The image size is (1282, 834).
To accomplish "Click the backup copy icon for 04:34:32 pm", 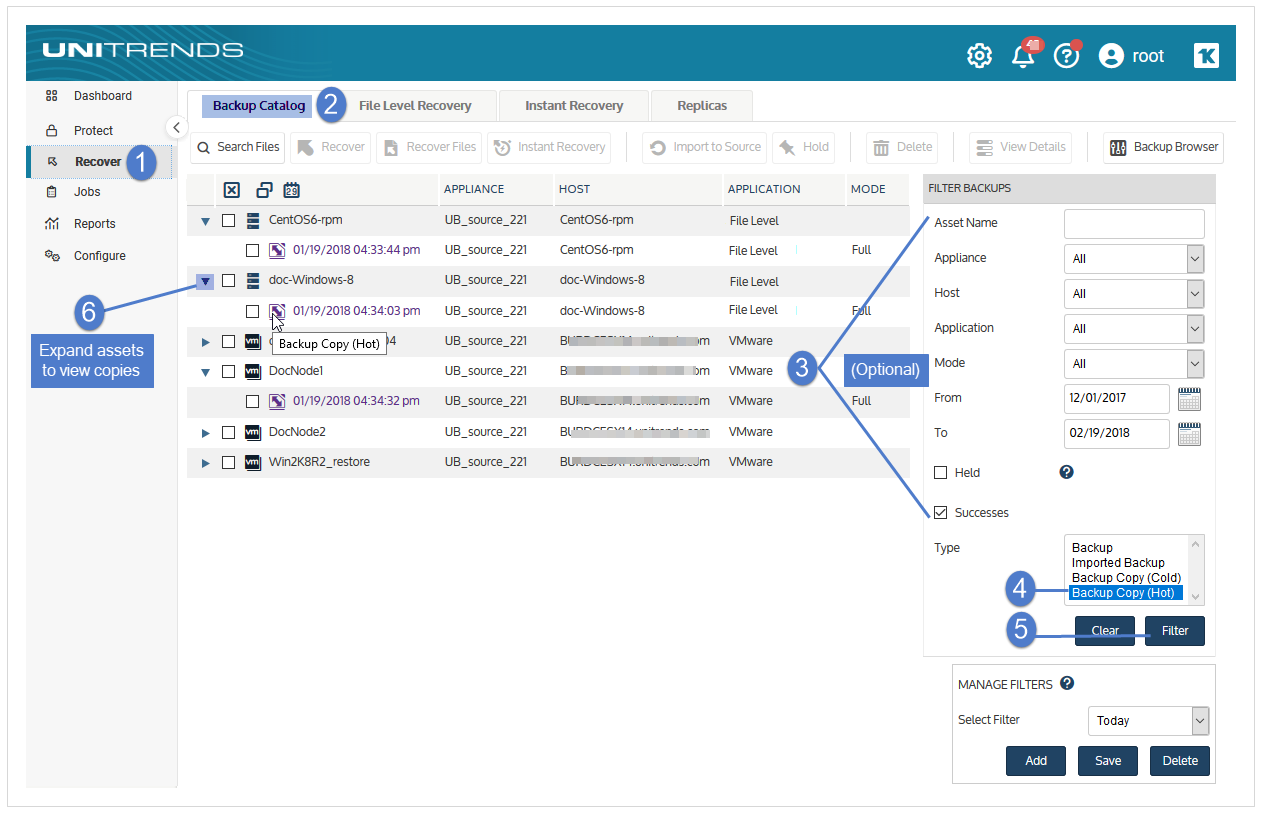I will [278, 401].
